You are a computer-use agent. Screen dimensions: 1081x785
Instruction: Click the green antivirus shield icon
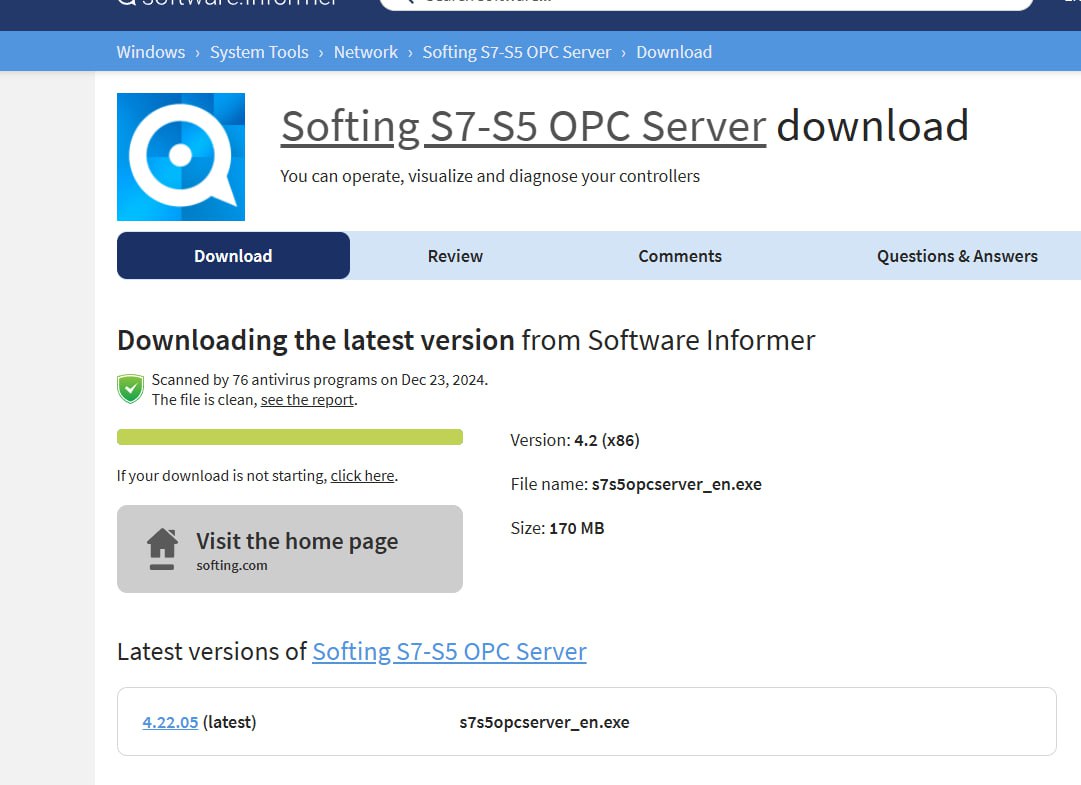[x=130, y=389]
